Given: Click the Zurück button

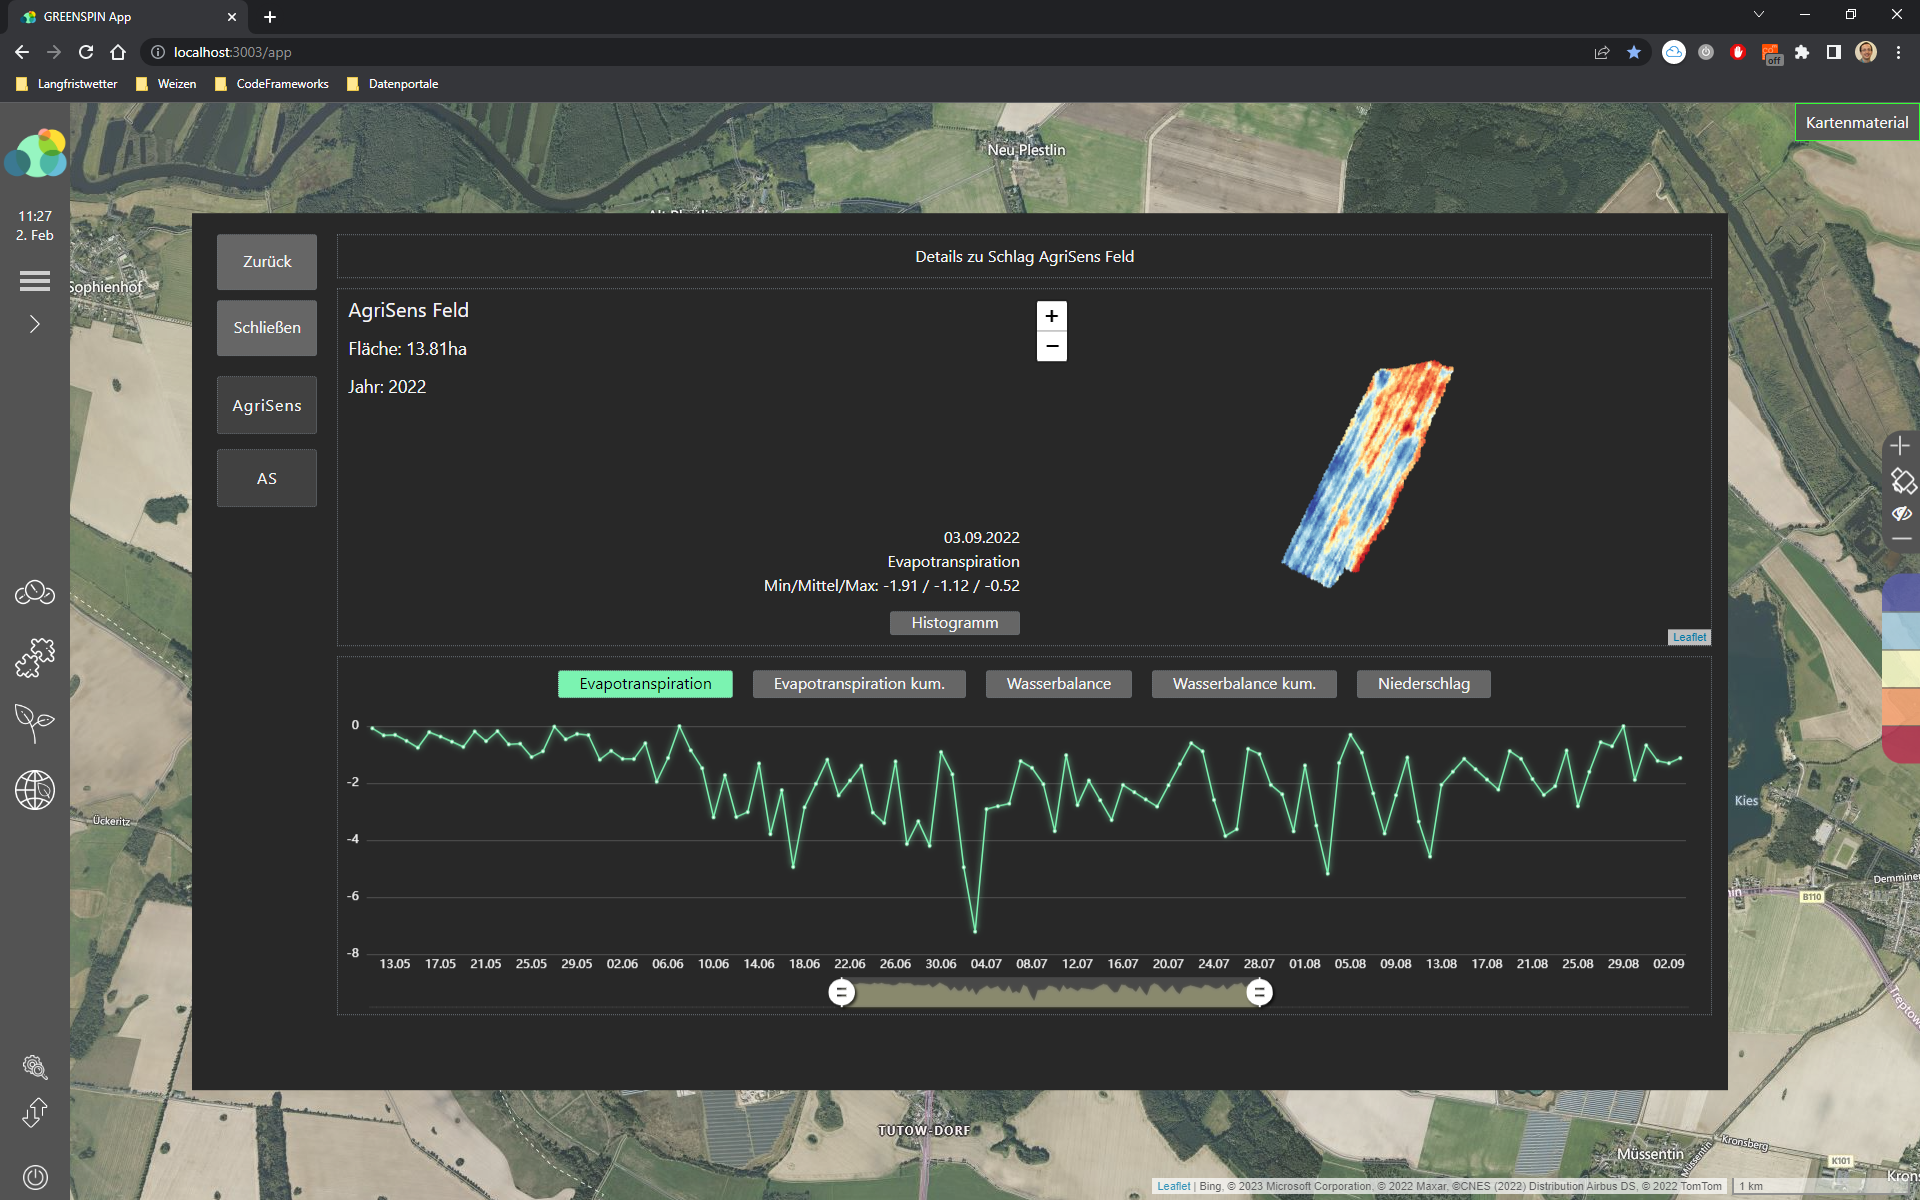Looking at the screenshot, I should (267, 262).
